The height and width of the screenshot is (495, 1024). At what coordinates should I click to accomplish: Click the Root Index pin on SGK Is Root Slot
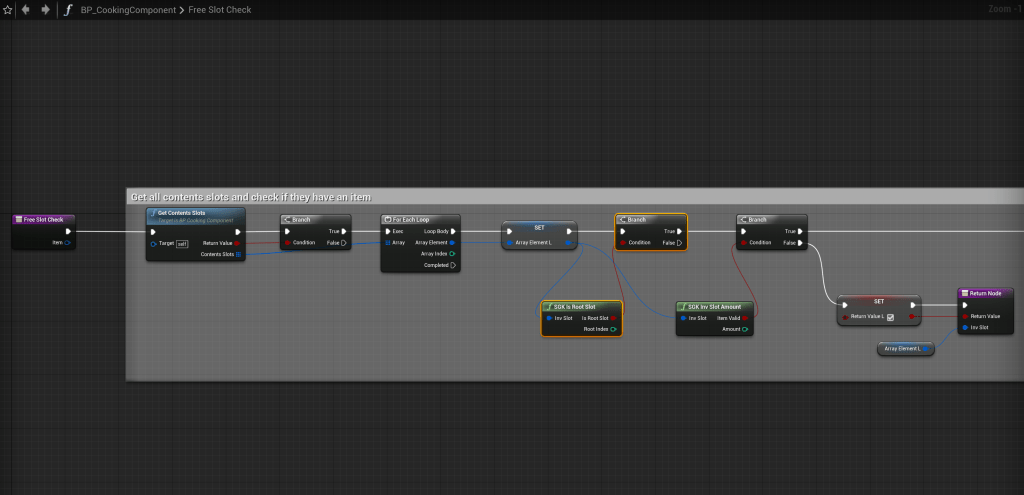(x=614, y=328)
